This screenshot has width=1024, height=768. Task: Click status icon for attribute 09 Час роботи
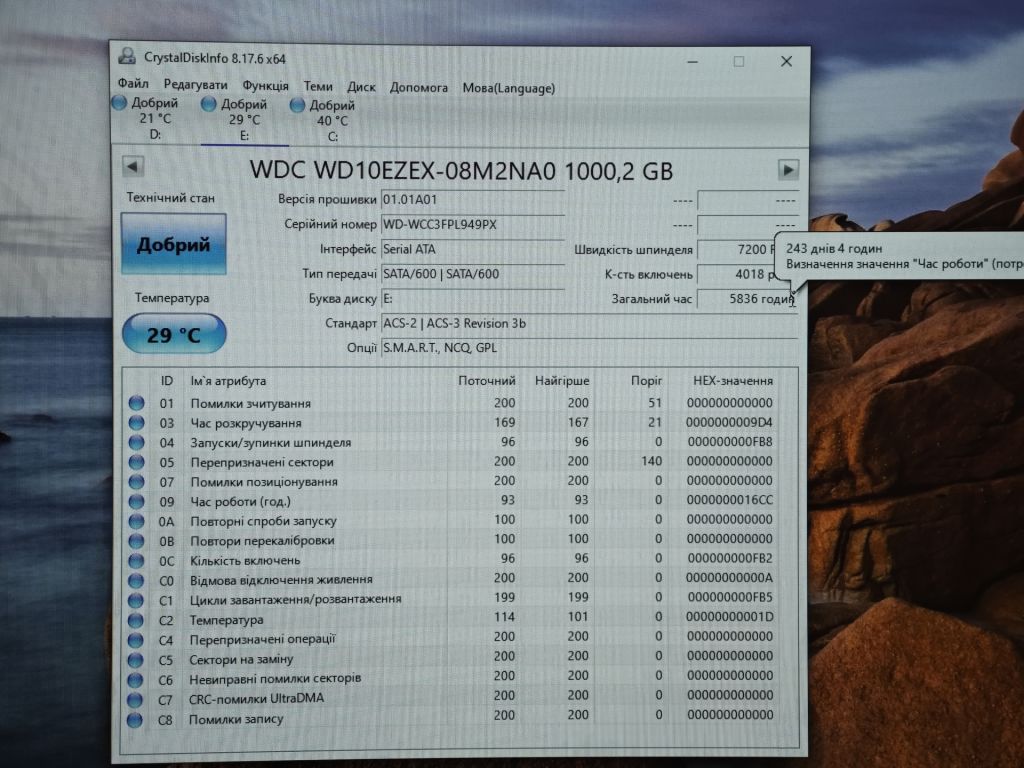tap(136, 502)
